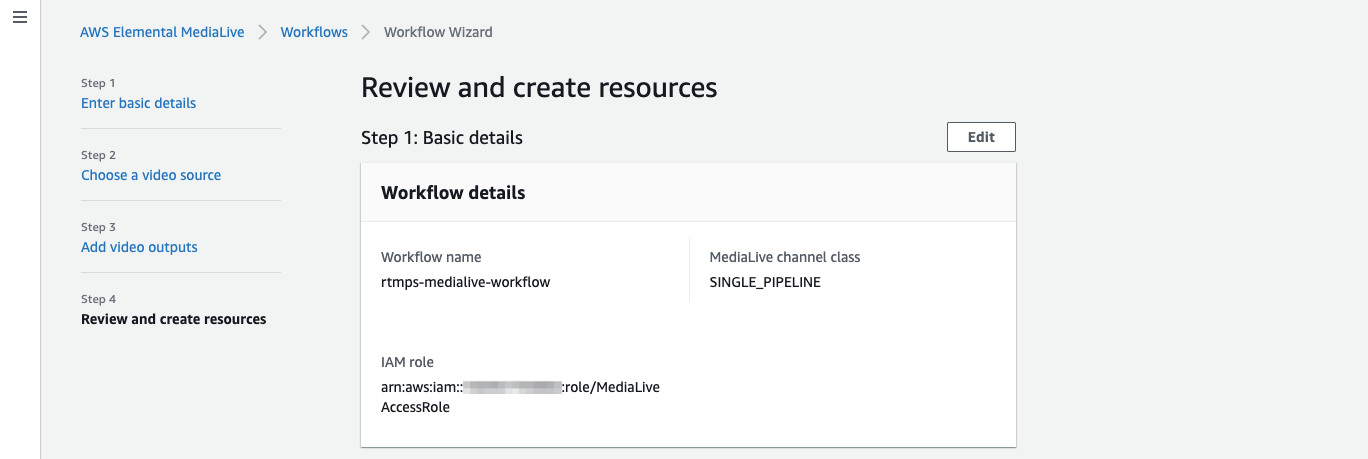This screenshot has height=459, width=1368.
Task: Click the MediaLive channel class label
Action: pos(785,257)
